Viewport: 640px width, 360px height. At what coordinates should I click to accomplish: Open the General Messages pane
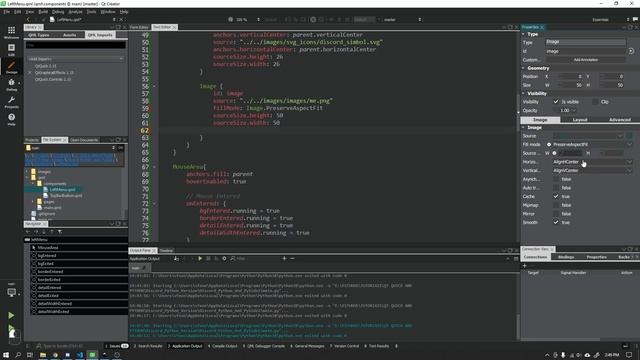point(307,346)
